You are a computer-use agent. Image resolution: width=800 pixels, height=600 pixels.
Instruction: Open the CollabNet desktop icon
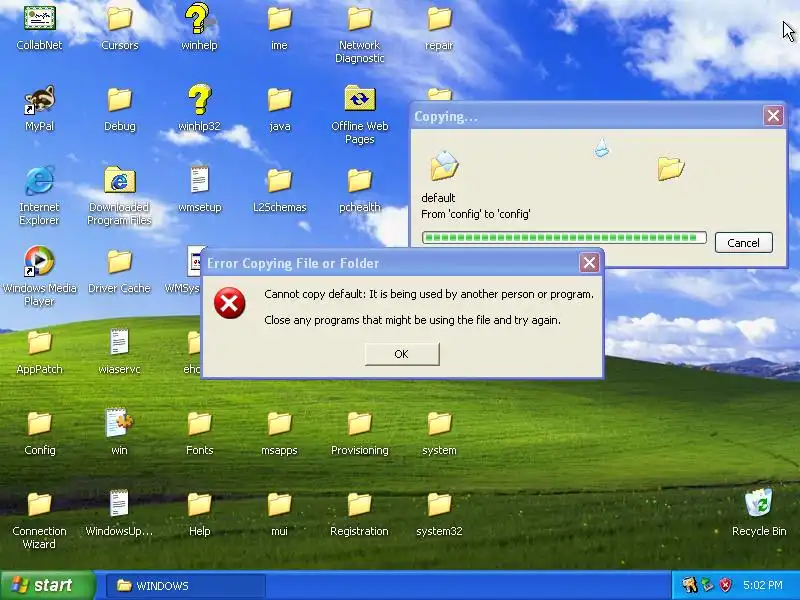[x=39, y=18]
